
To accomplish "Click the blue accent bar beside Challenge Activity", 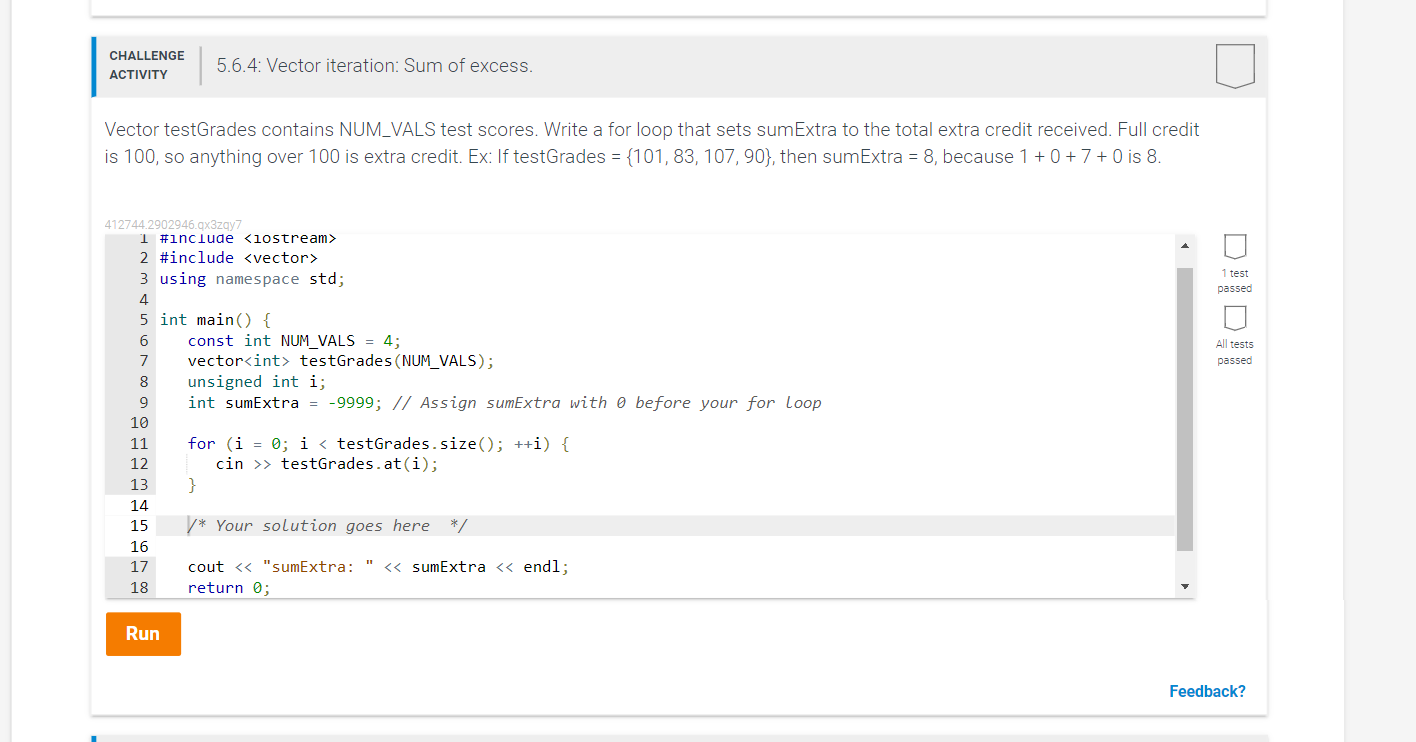I will click(x=93, y=66).
